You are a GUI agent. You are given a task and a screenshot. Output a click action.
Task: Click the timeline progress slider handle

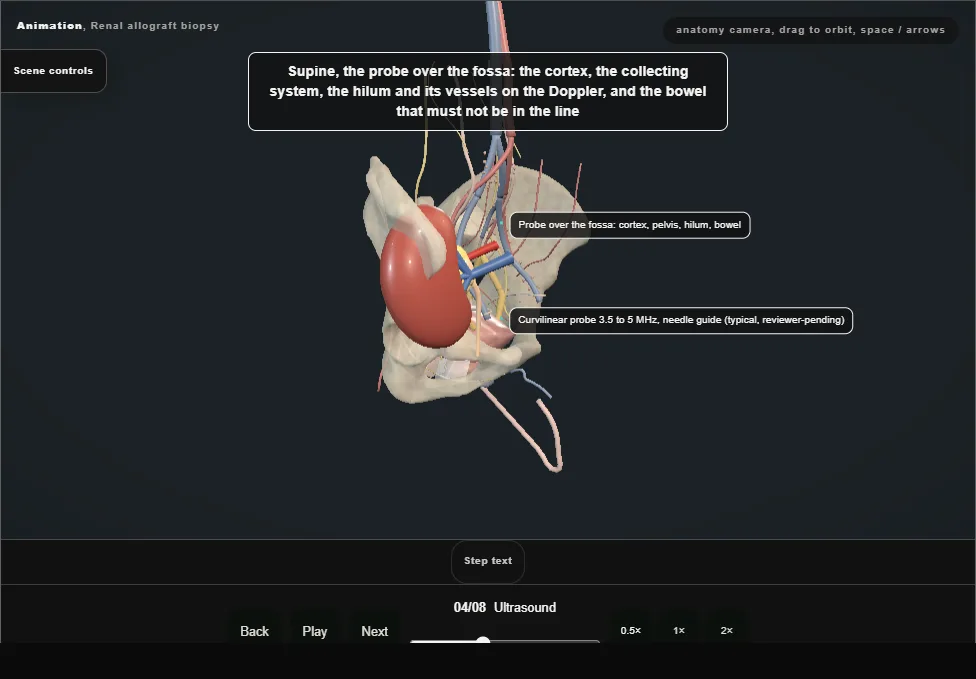point(483,640)
